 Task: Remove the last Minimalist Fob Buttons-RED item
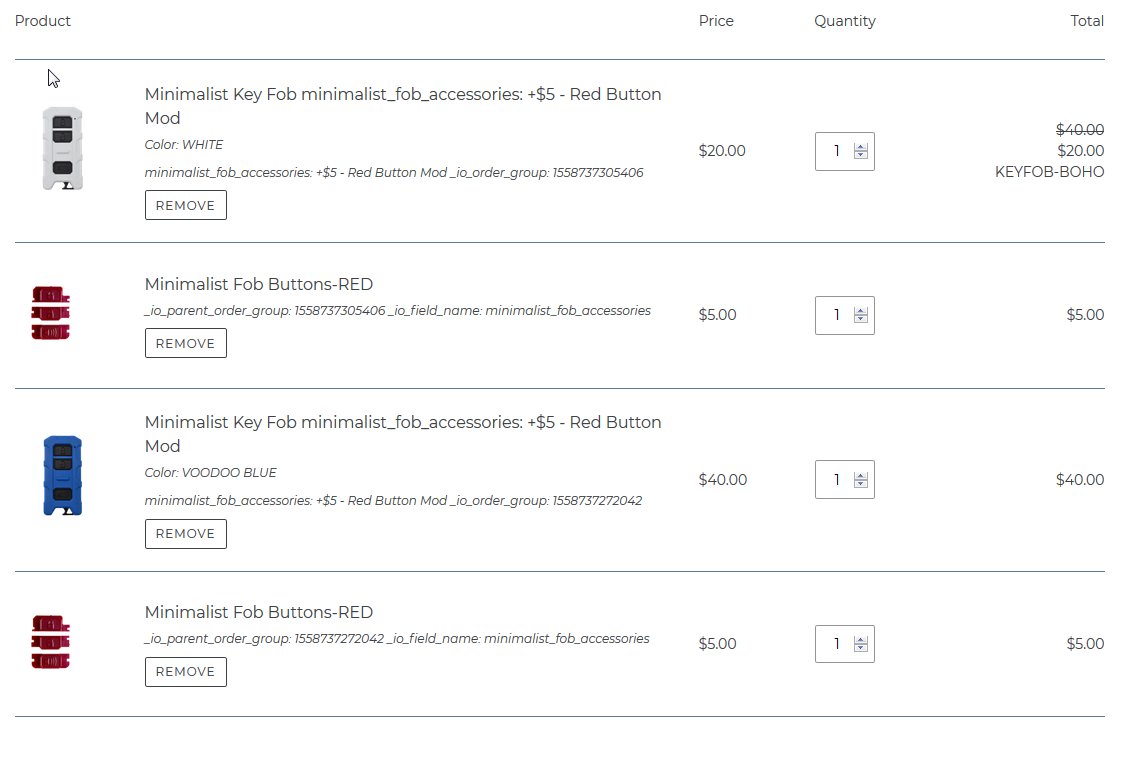pyautogui.click(x=186, y=672)
